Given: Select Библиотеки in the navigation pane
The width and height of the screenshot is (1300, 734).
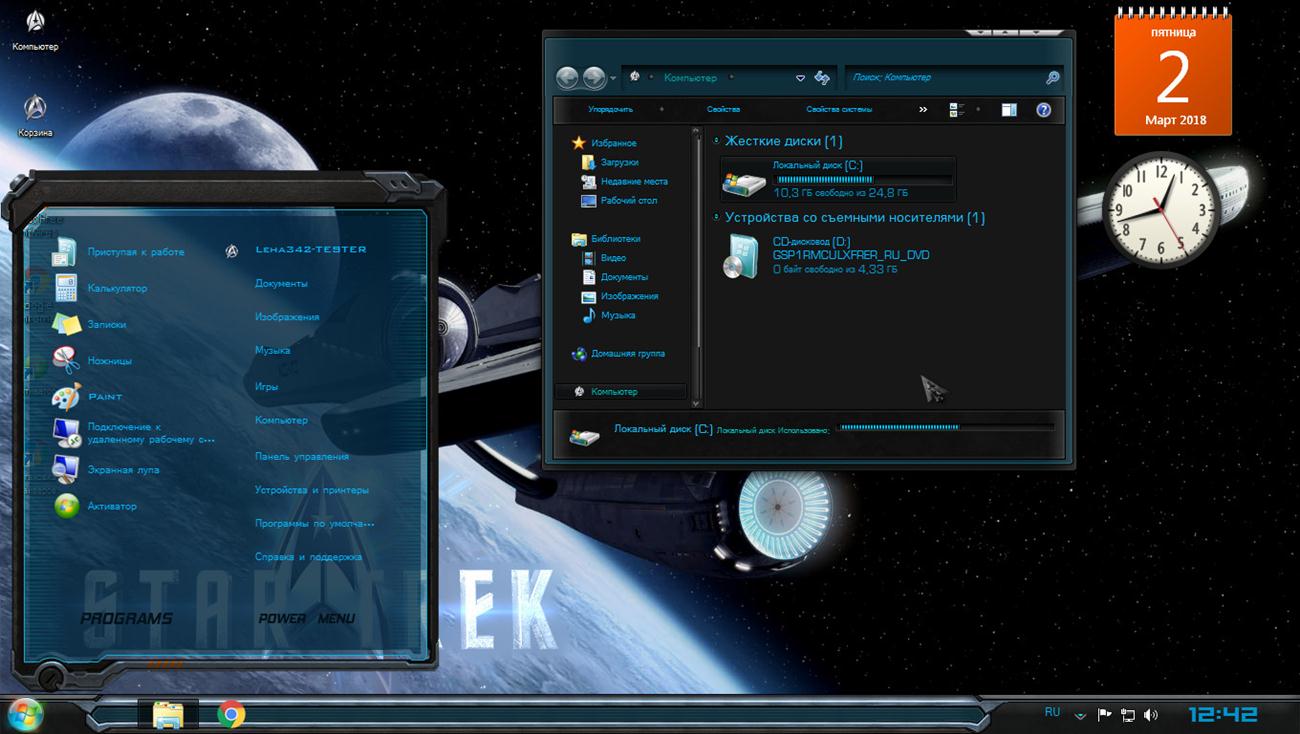Looking at the screenshot, I should pos(615,239).
